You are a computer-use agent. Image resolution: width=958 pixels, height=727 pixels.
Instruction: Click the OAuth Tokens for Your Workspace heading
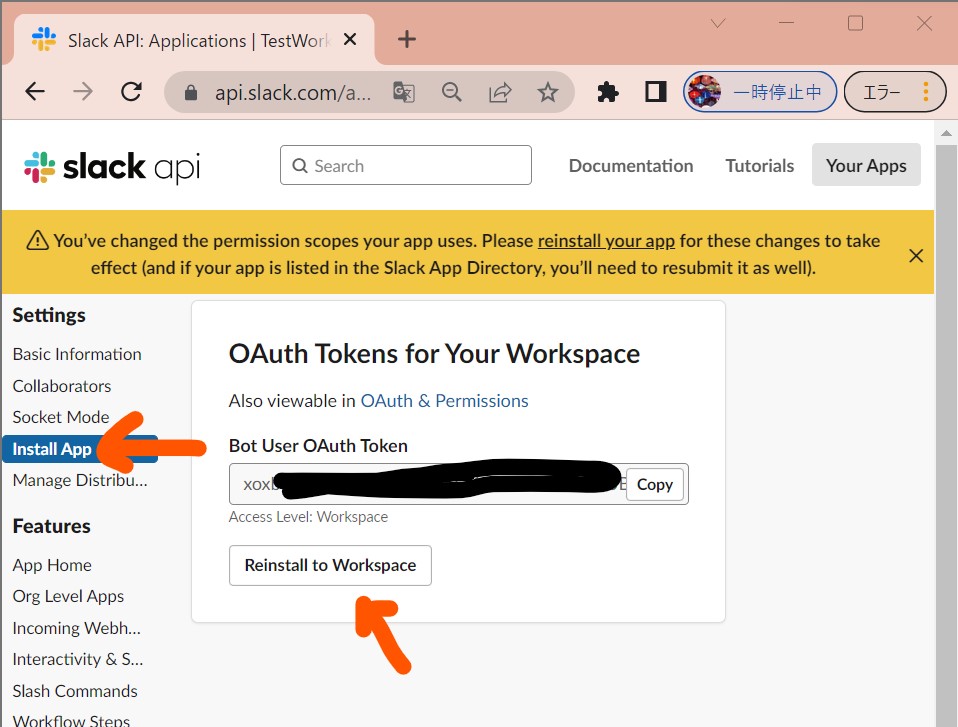coord(434,354)
